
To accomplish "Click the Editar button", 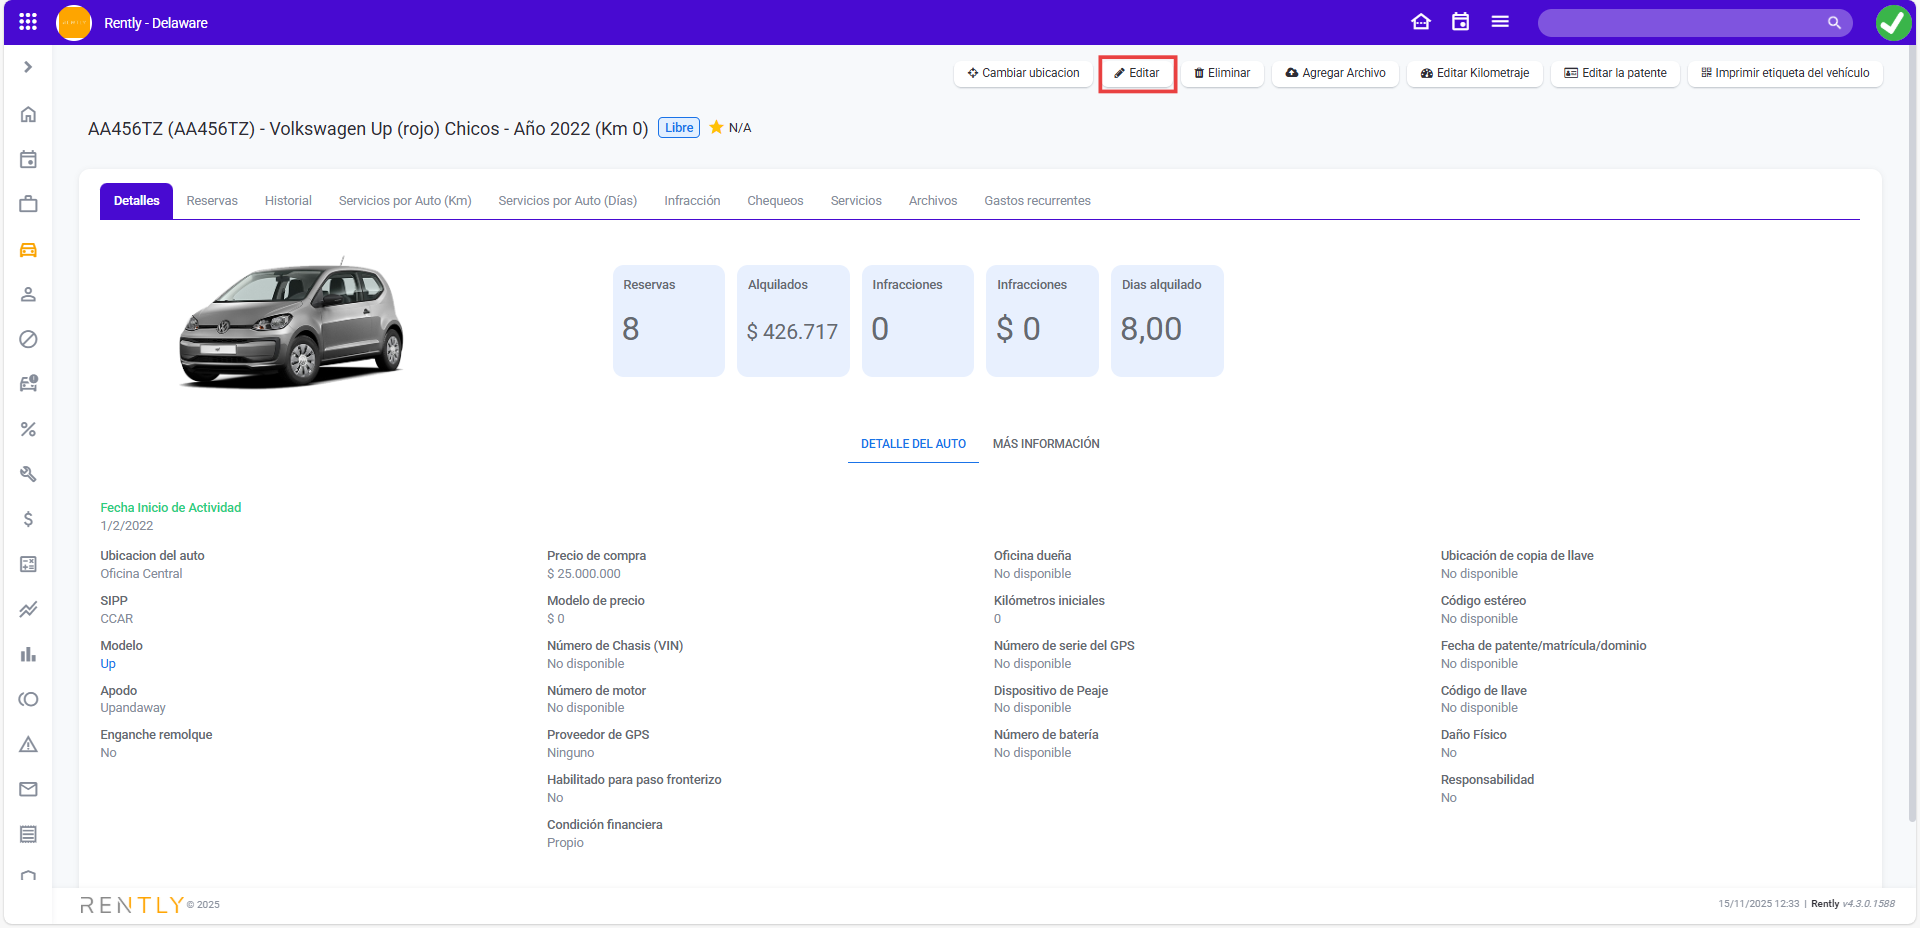I will [x=1137, y=73].
